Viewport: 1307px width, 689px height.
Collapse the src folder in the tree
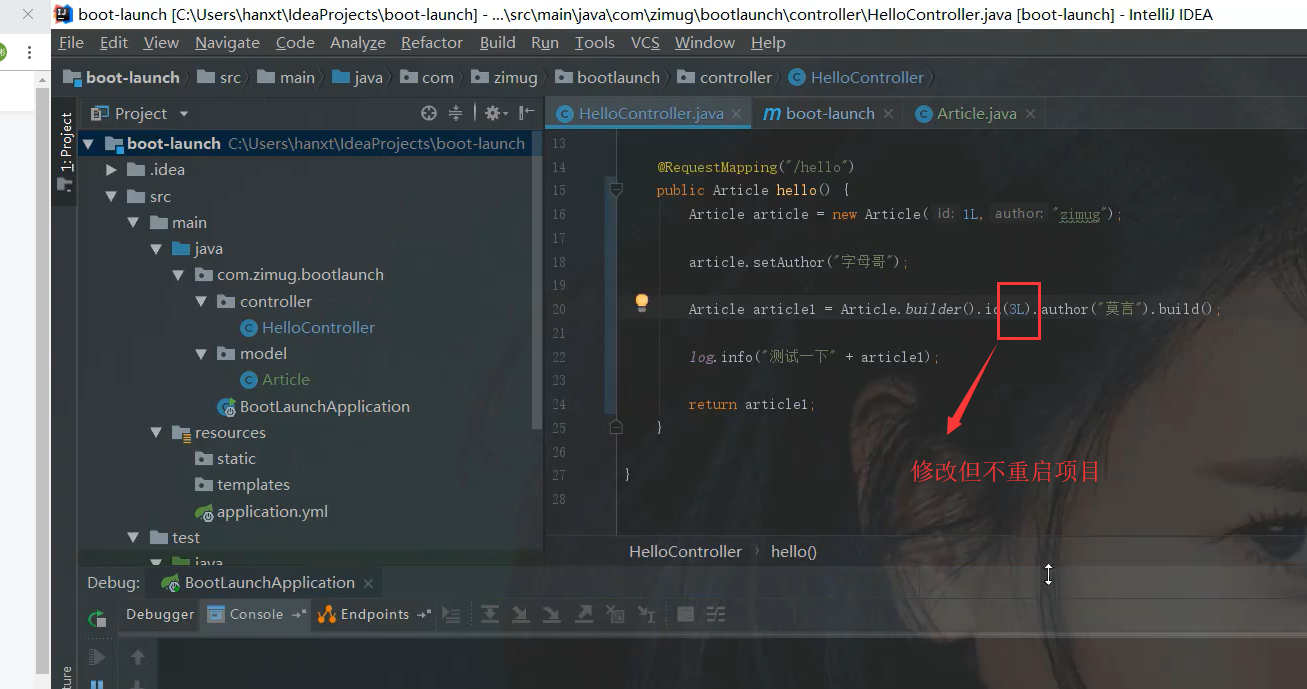(111, 196)
